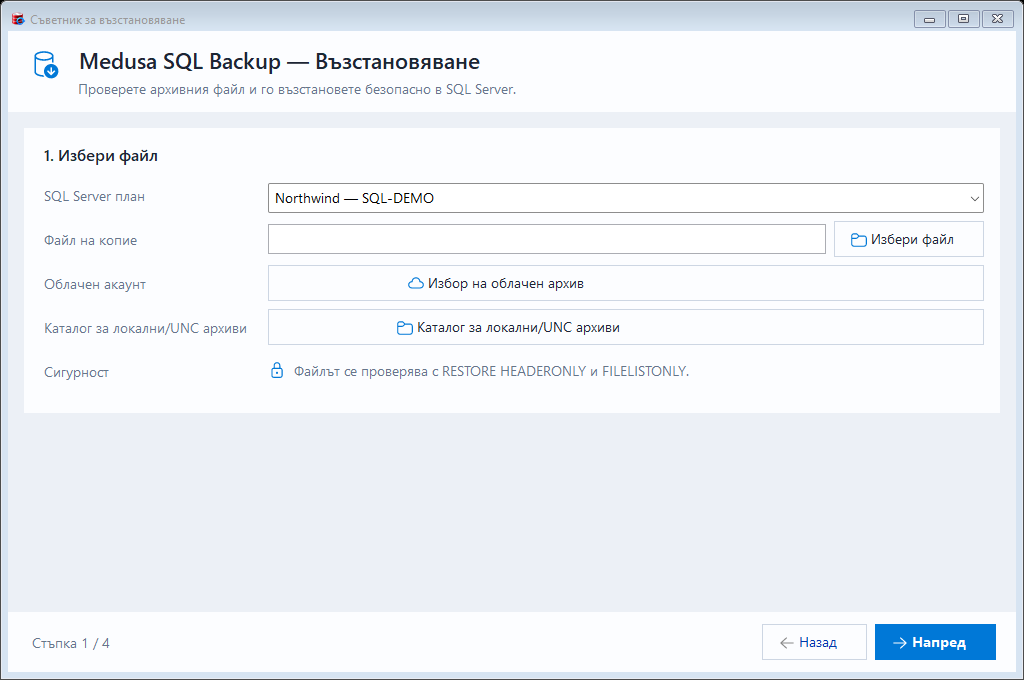
Task: Click the app icon in the title bar
Action: pos(18,20)
